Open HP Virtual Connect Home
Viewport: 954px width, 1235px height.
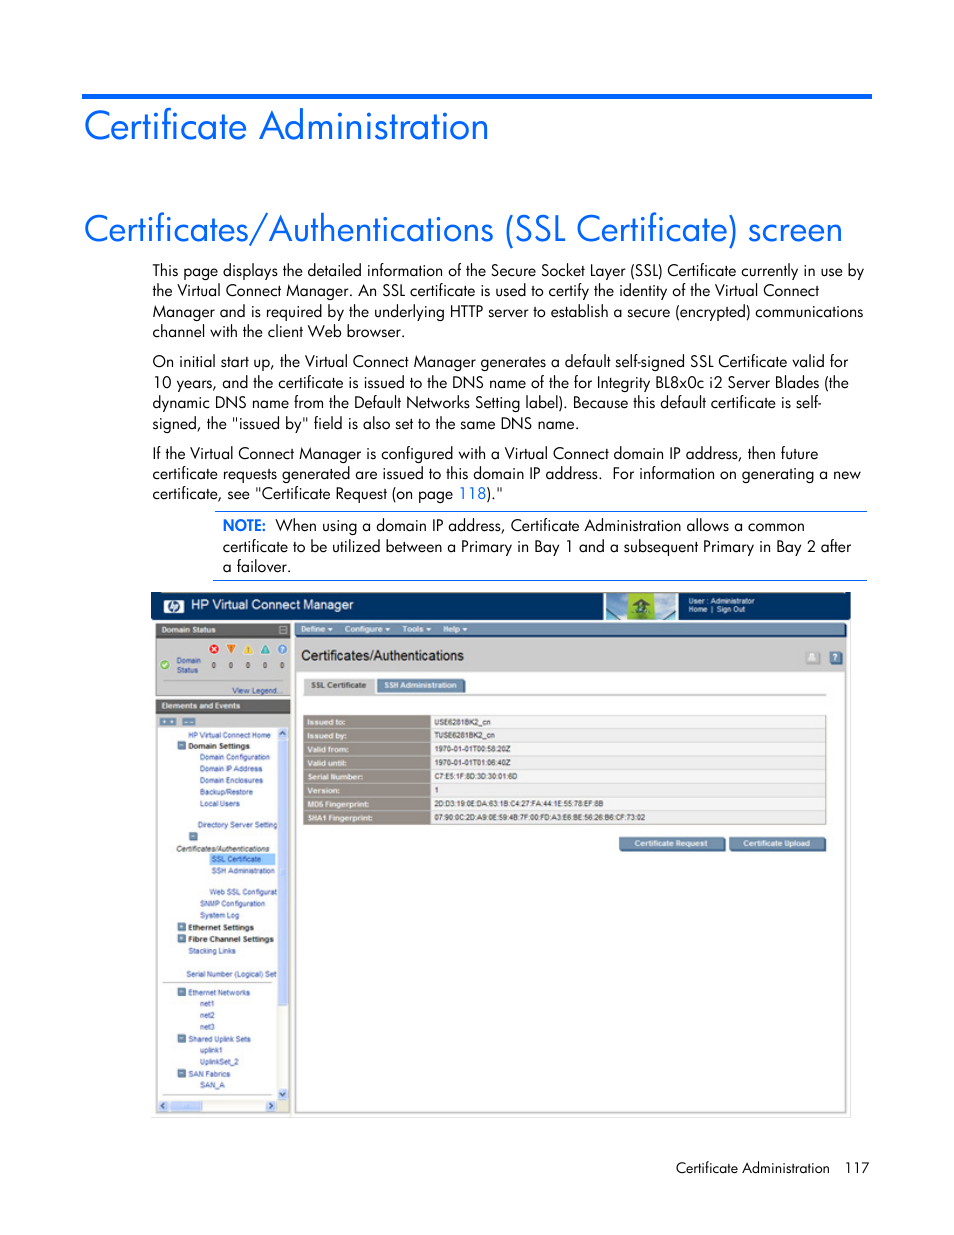[x=229, y=735]
